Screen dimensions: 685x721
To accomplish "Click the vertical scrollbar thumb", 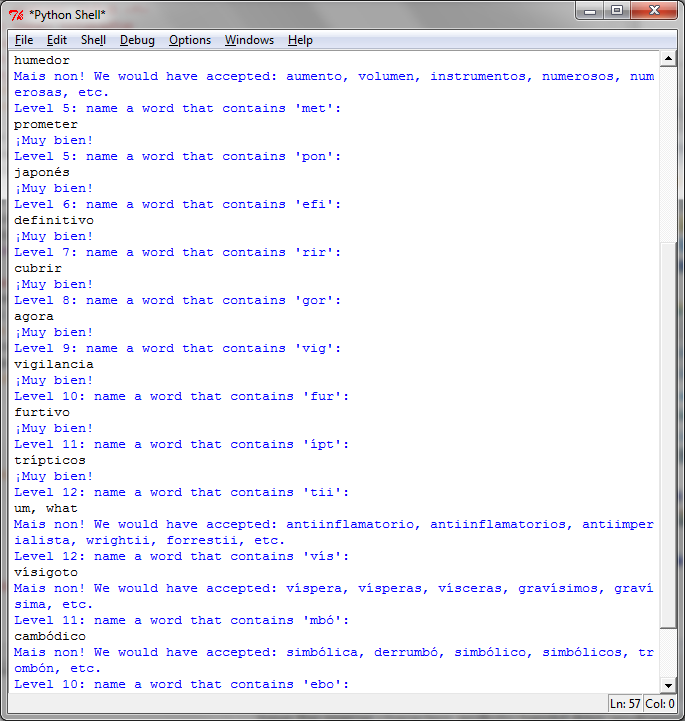I will 668,435.
